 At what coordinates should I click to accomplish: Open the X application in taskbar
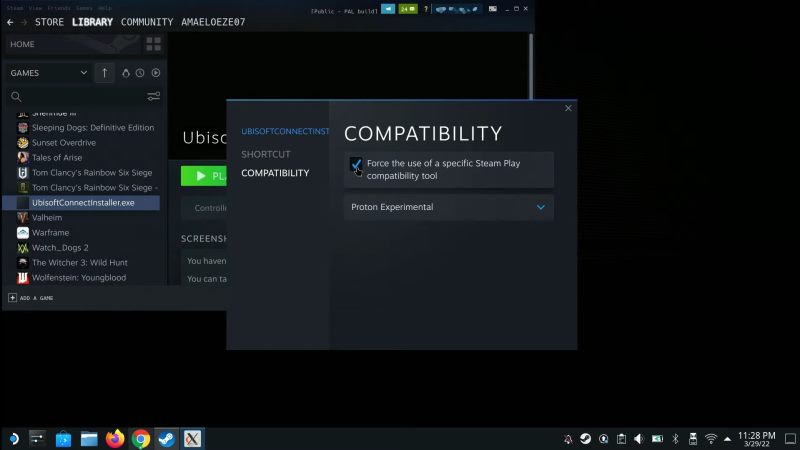pyautogui.click(x=192, y=439)
